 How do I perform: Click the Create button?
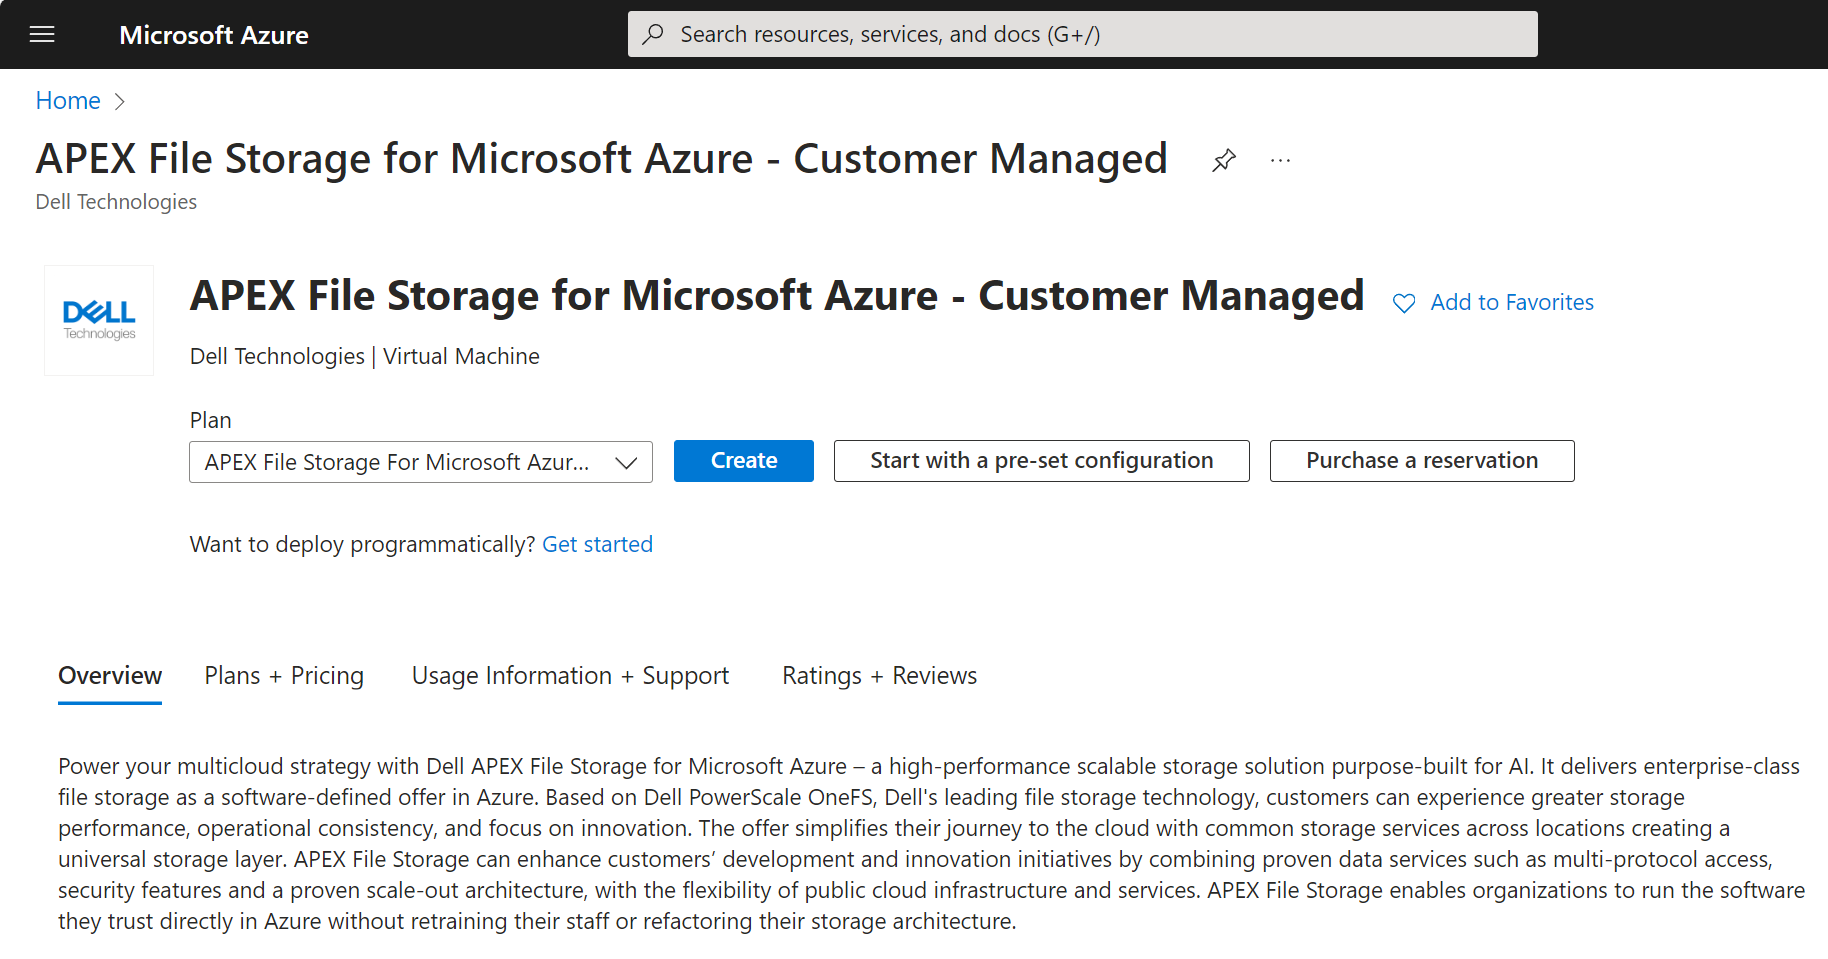point(743,461)
